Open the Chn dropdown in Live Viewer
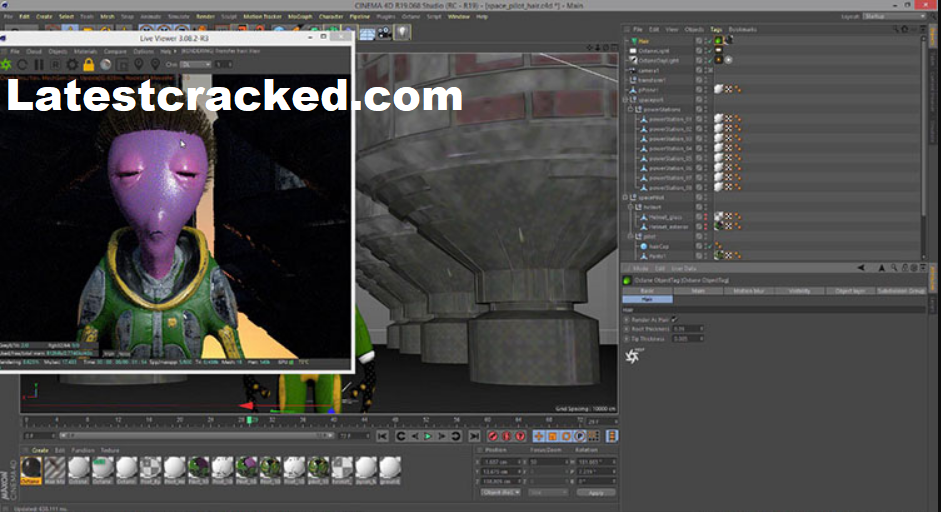This screenshot has height=512, width=941. pyautogui.click(x=196, y=64)
